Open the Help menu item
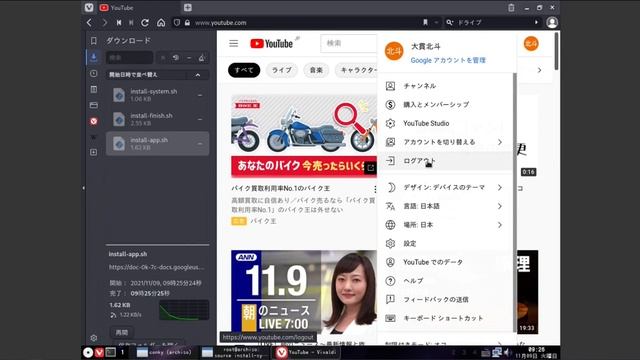 (445, 281)
